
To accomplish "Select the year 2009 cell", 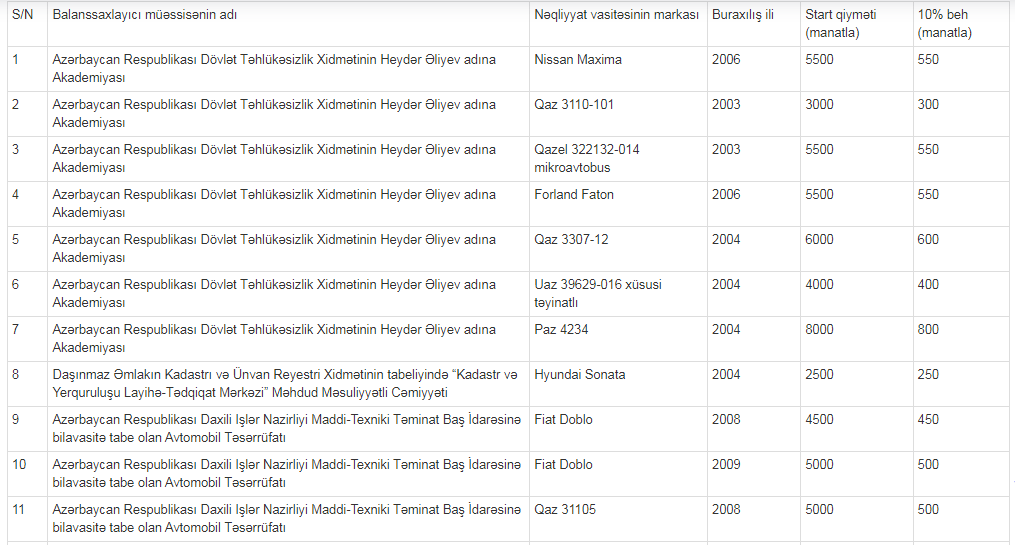I will 753,474.
